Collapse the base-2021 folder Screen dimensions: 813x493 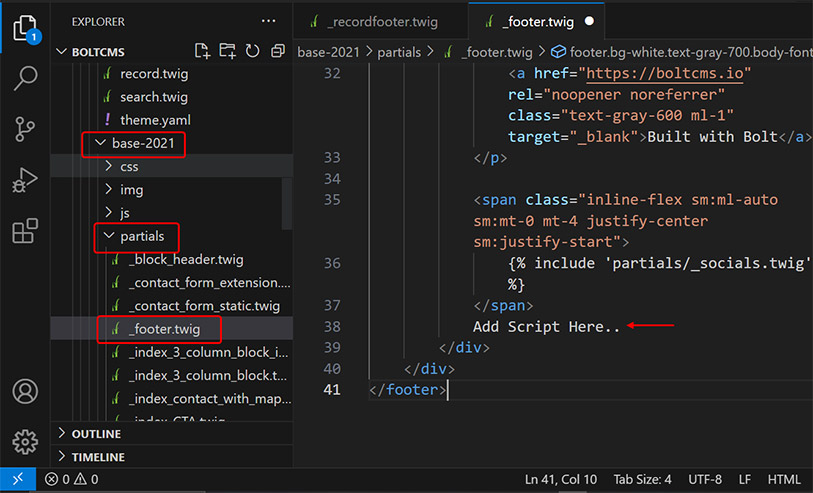[x=100, y=143]
